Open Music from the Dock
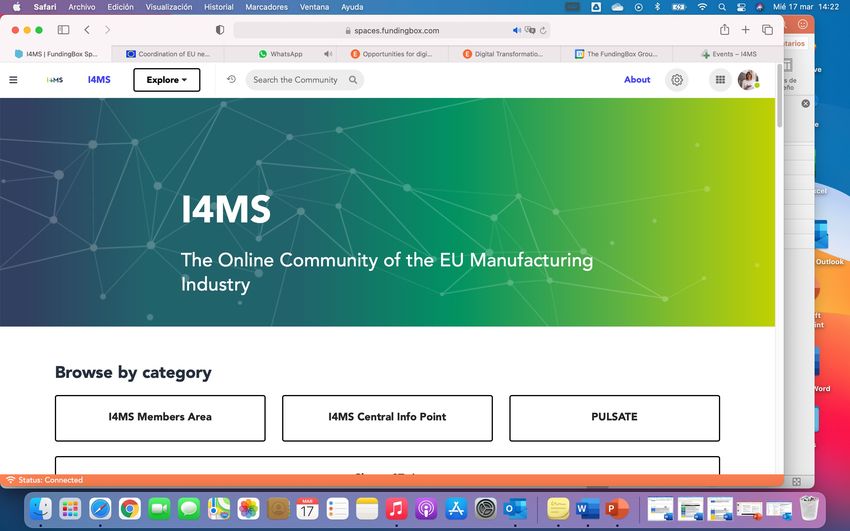The image size is (850, 531). pos(396,509)
